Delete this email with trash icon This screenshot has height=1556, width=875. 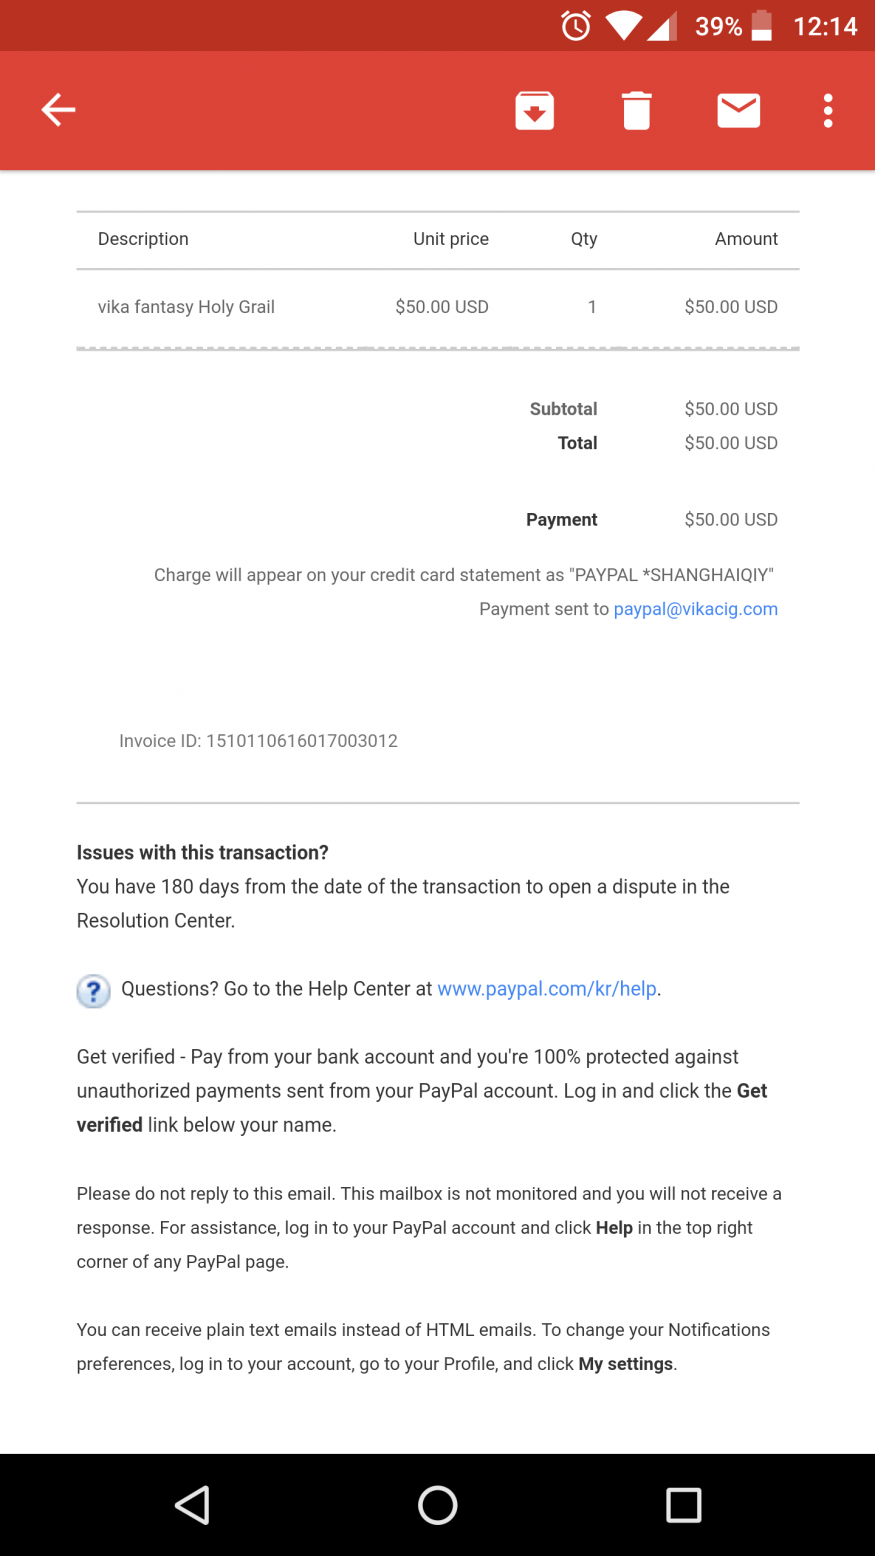click(636, 110)
